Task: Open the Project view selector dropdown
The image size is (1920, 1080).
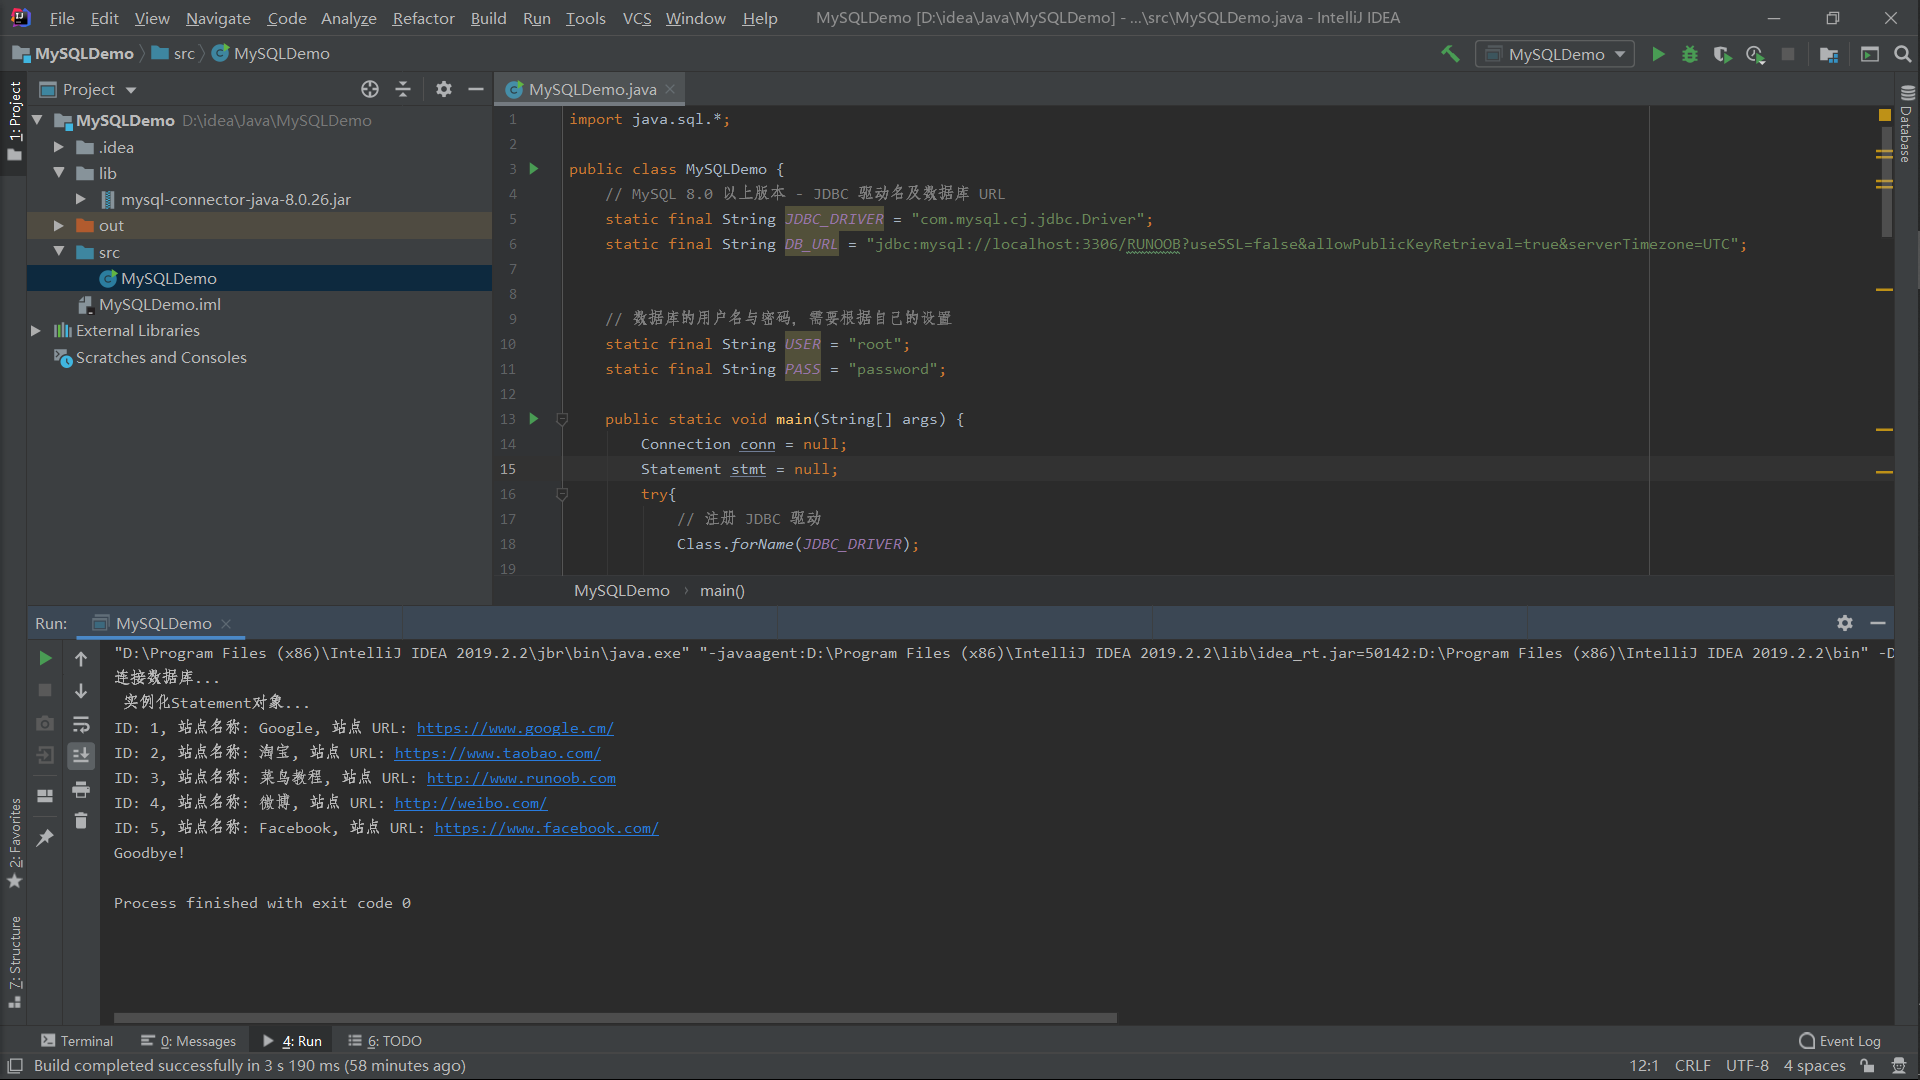Action: point(88,89)
